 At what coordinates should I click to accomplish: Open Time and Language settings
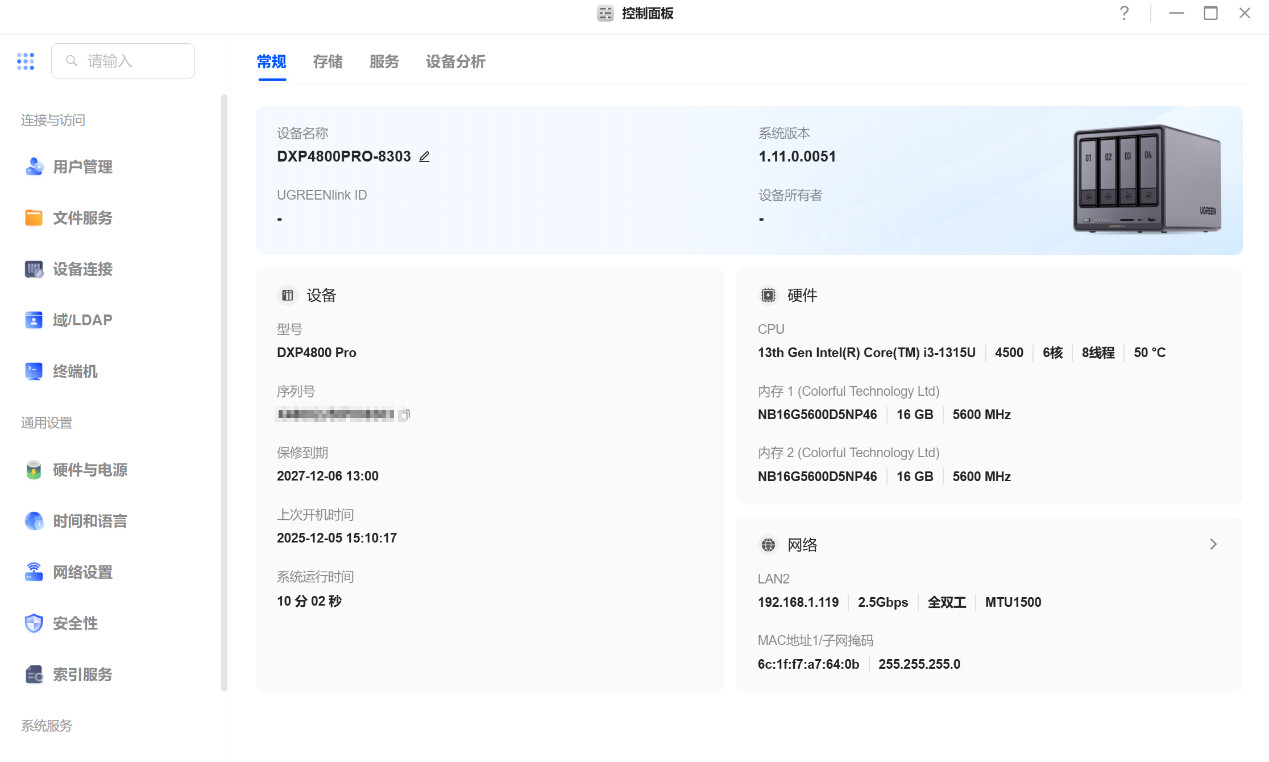click(x=89, y=521)
